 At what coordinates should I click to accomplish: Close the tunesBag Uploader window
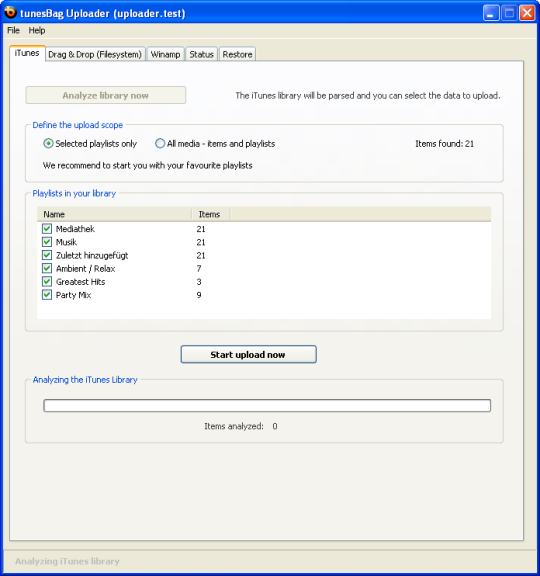tap(527, 13)
